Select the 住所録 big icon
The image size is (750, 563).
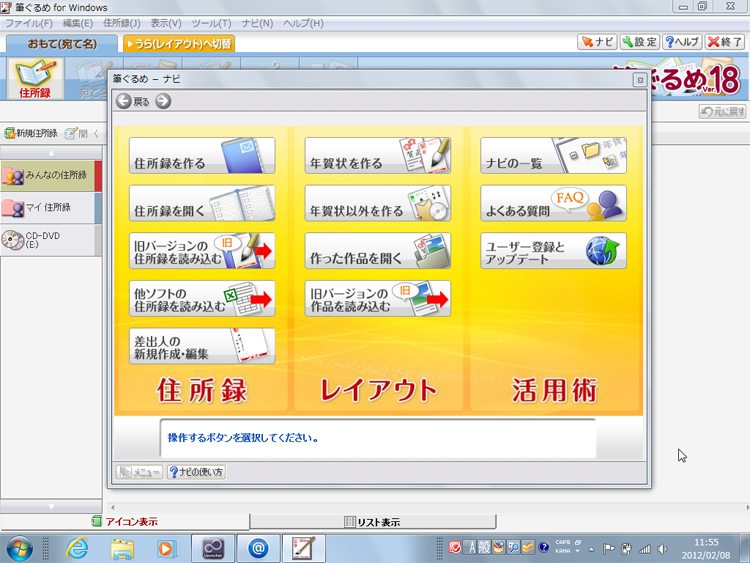[x=35, y=79]
